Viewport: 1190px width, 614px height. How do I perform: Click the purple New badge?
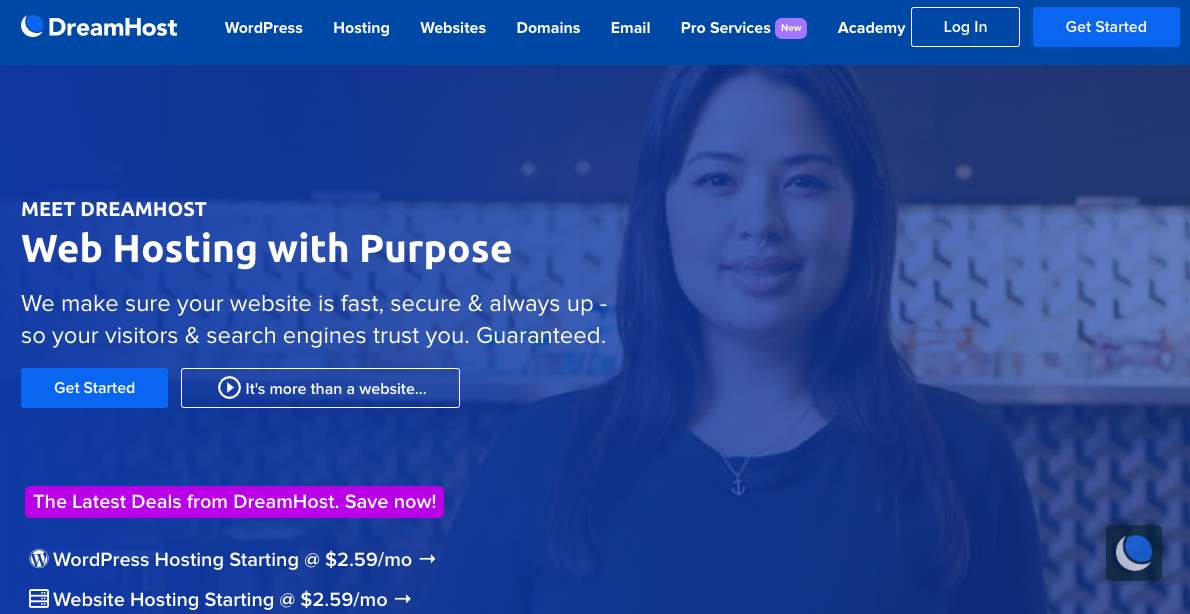click(x=791, y=28)
